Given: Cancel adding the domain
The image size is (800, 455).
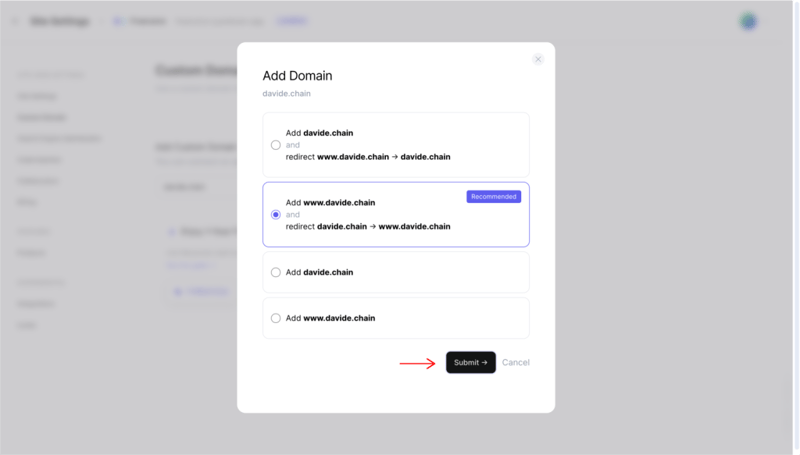Looking at the screenshot, I should tap(516, 362).
